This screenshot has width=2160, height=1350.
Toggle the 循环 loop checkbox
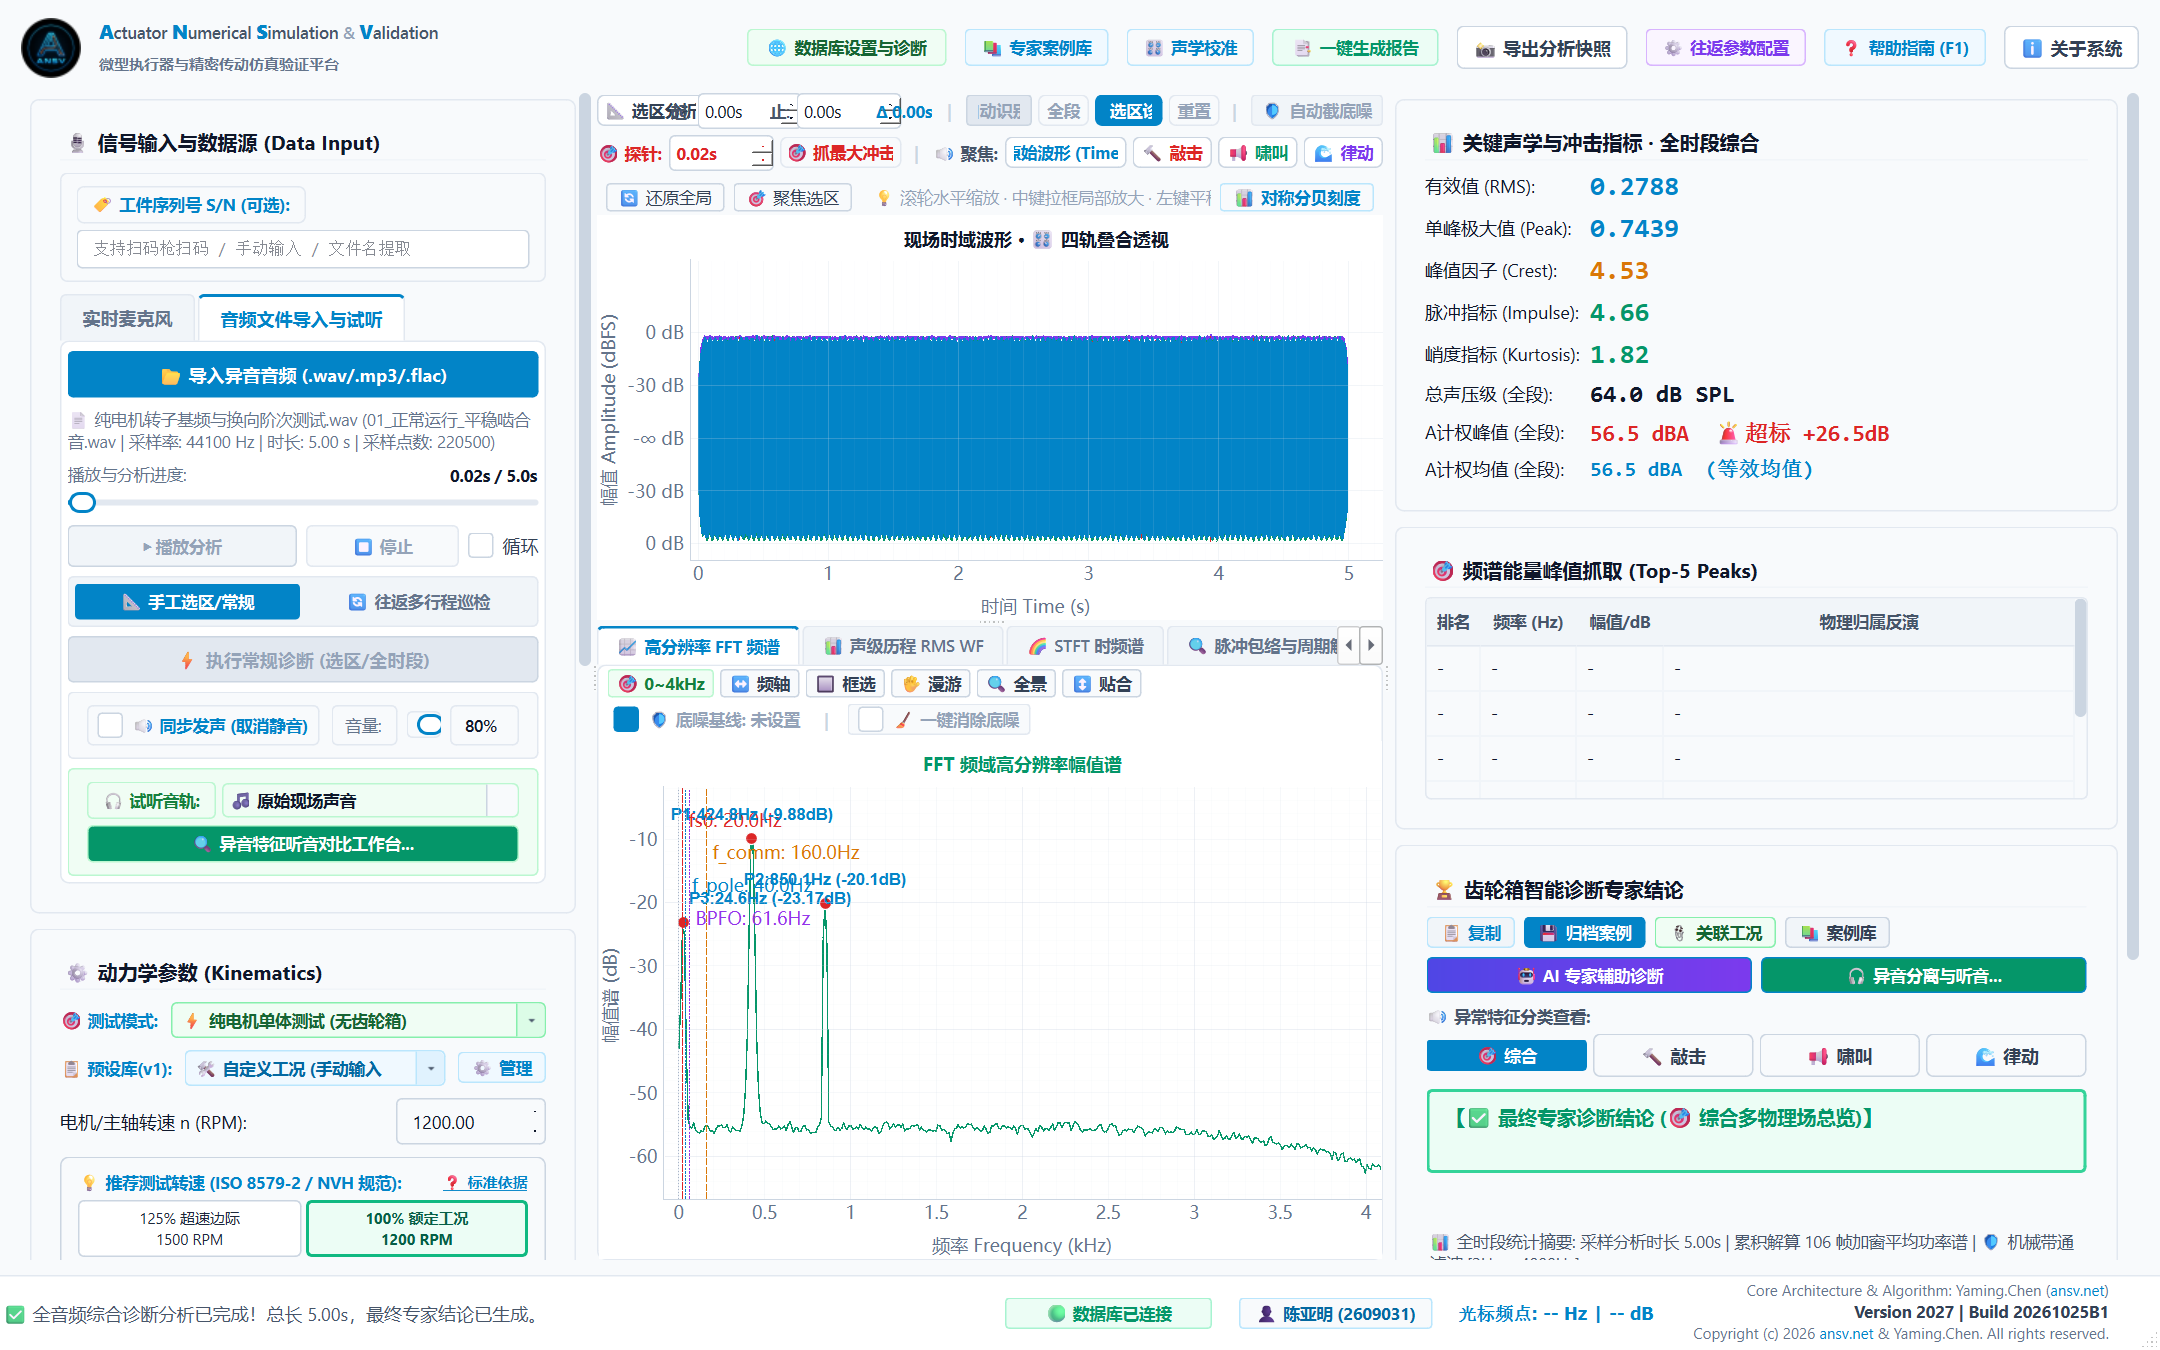tap(481, 546)
